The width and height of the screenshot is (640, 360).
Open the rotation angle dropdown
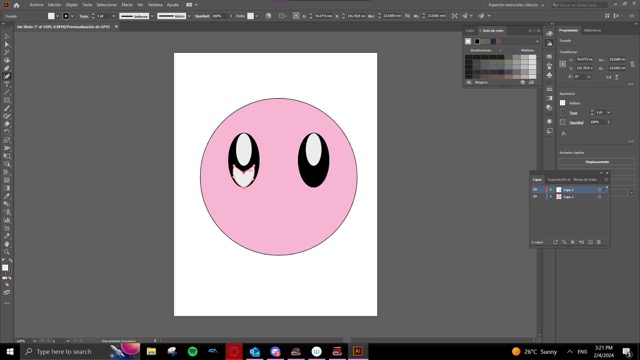pyautogui.click(x=589, y=77)
